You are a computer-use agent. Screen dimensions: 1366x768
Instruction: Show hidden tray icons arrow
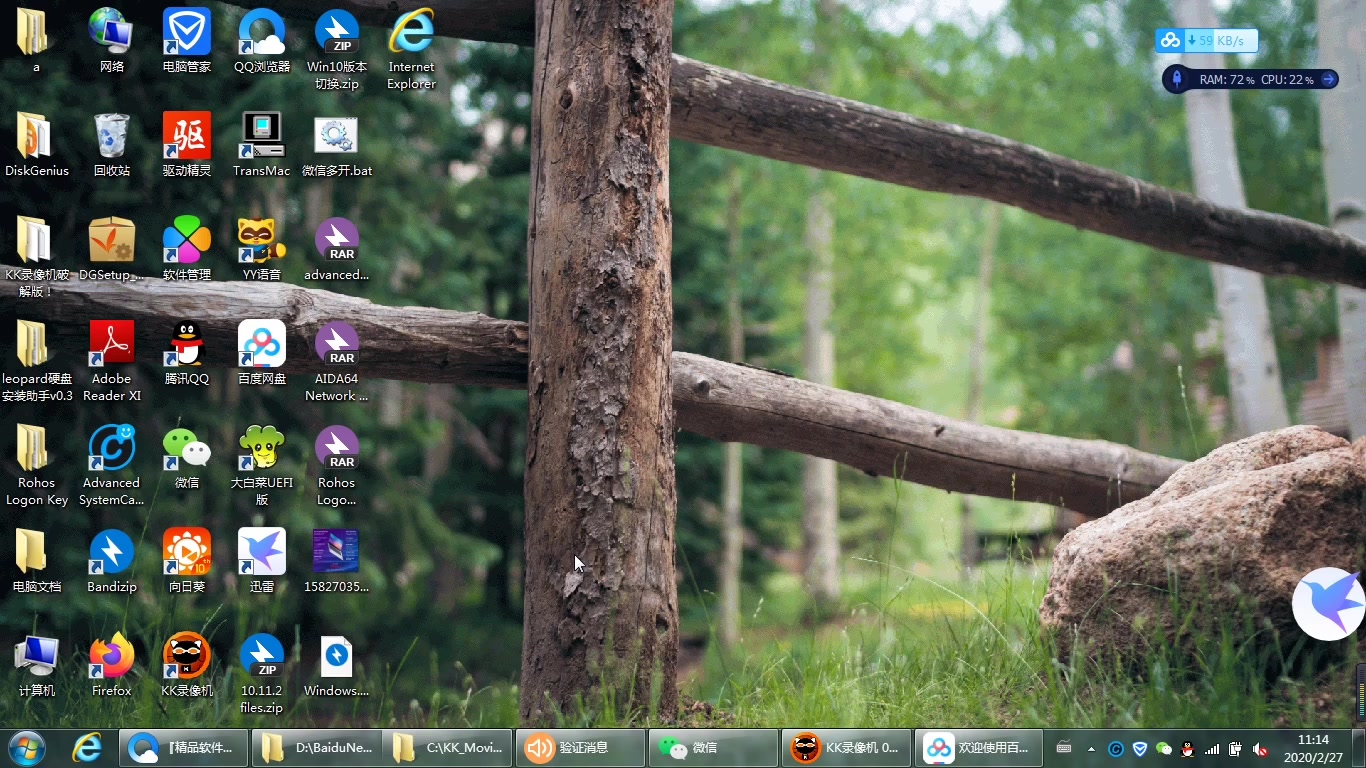[1091, 748]
